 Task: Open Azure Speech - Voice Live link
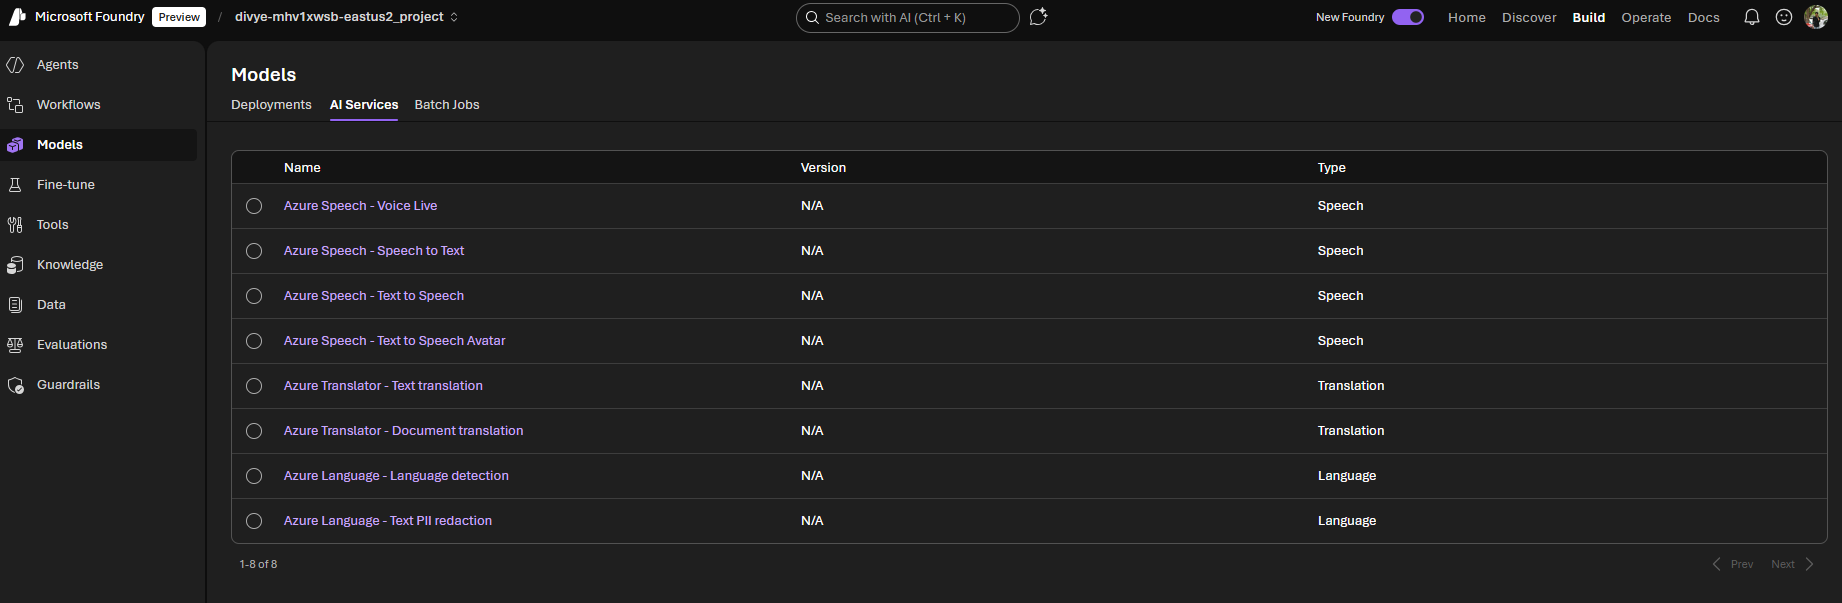[360, 206]
